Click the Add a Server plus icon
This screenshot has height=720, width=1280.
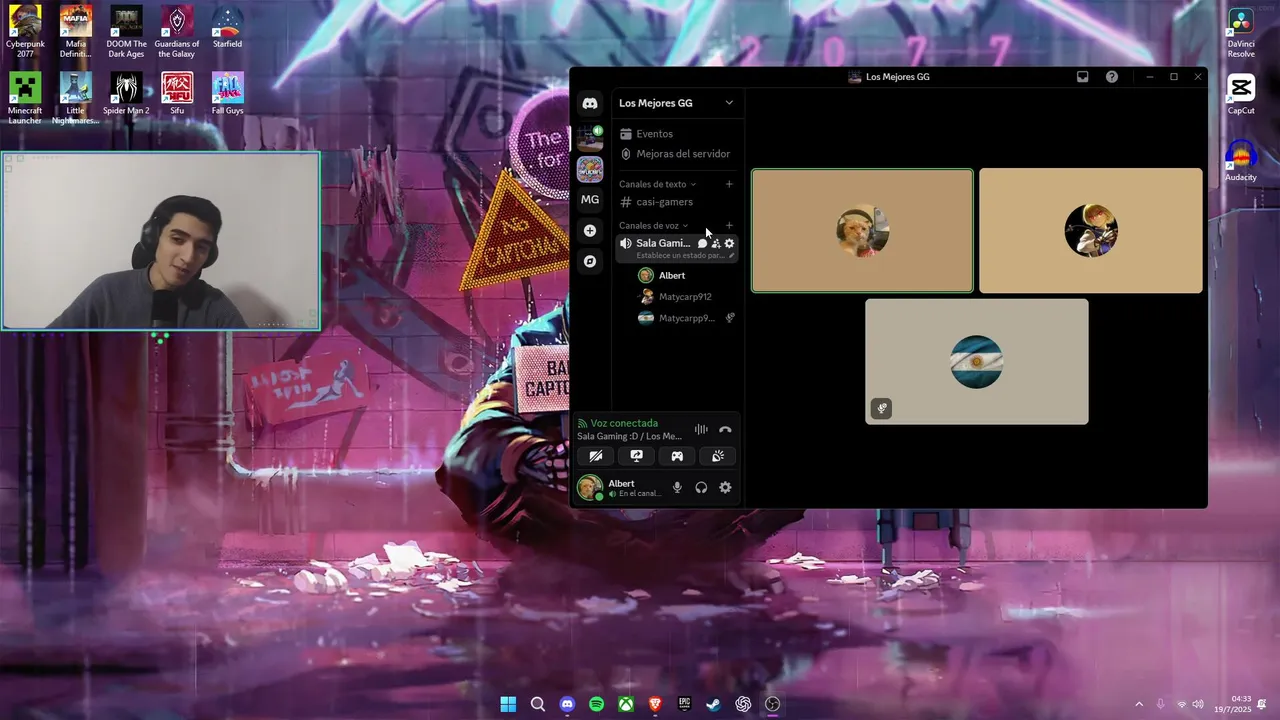590,230
